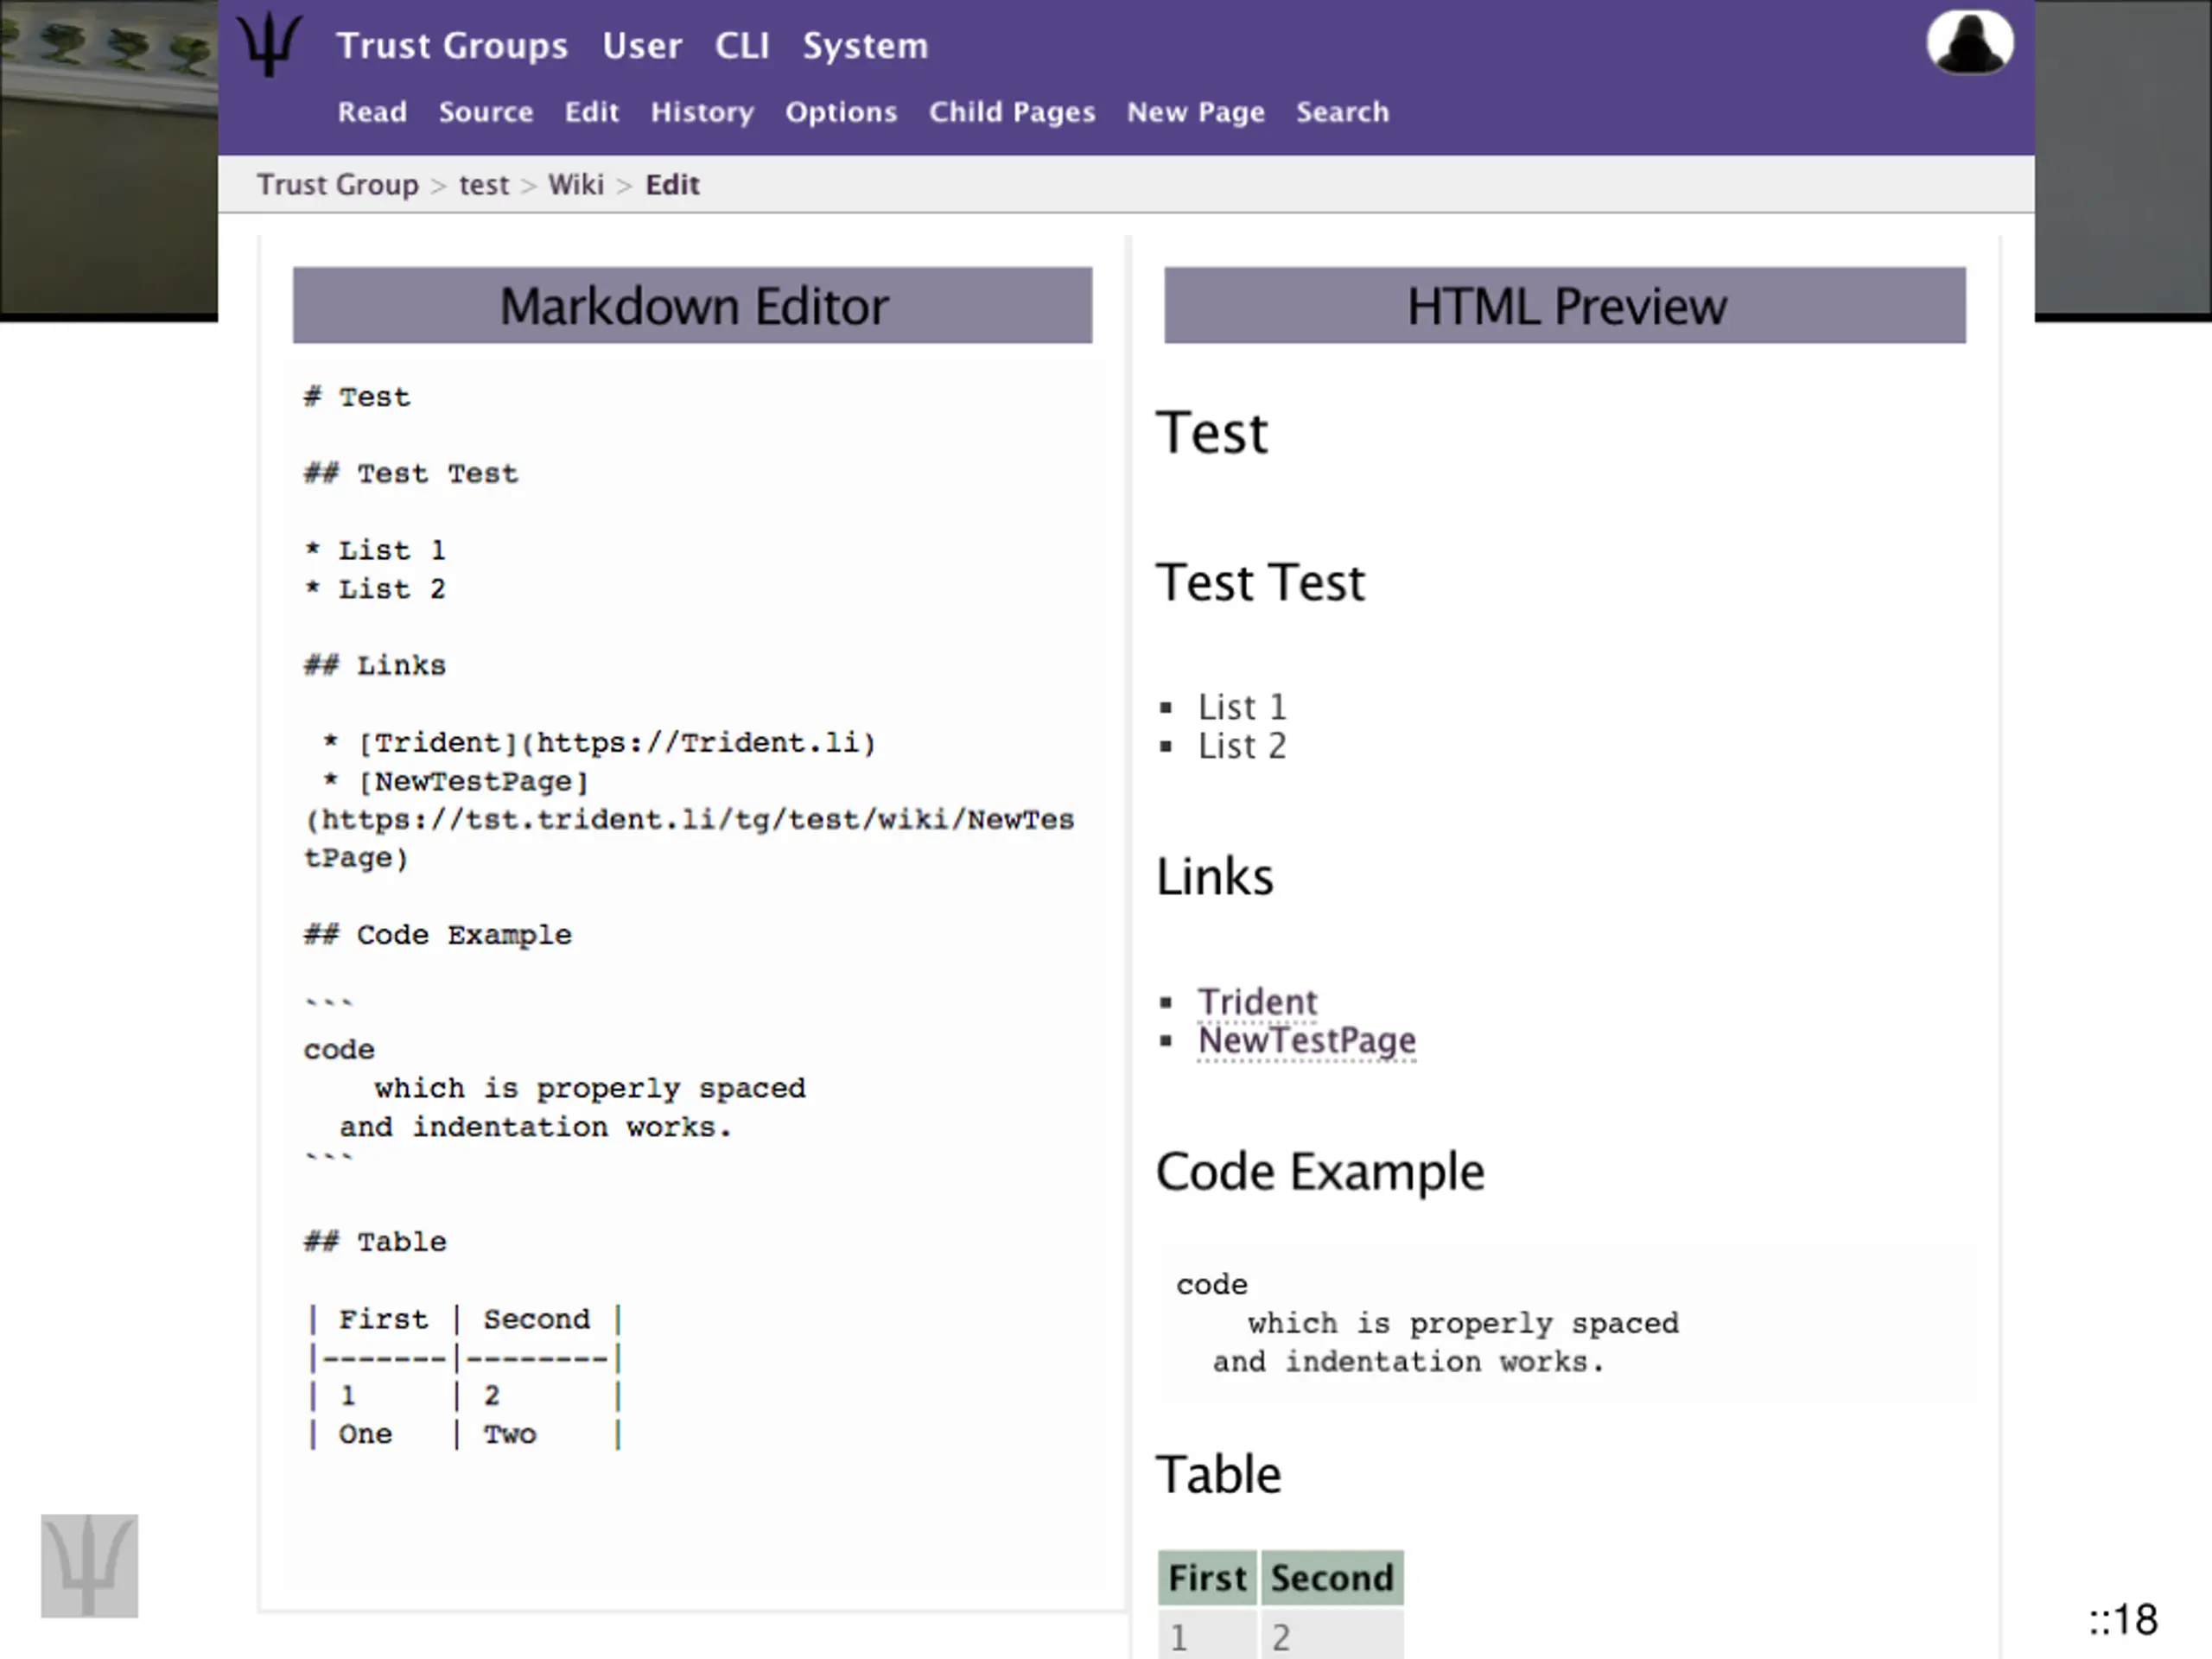Screen dimensions: 2212x1659
Task: Open the Options tab
Action: pos(841,112)
